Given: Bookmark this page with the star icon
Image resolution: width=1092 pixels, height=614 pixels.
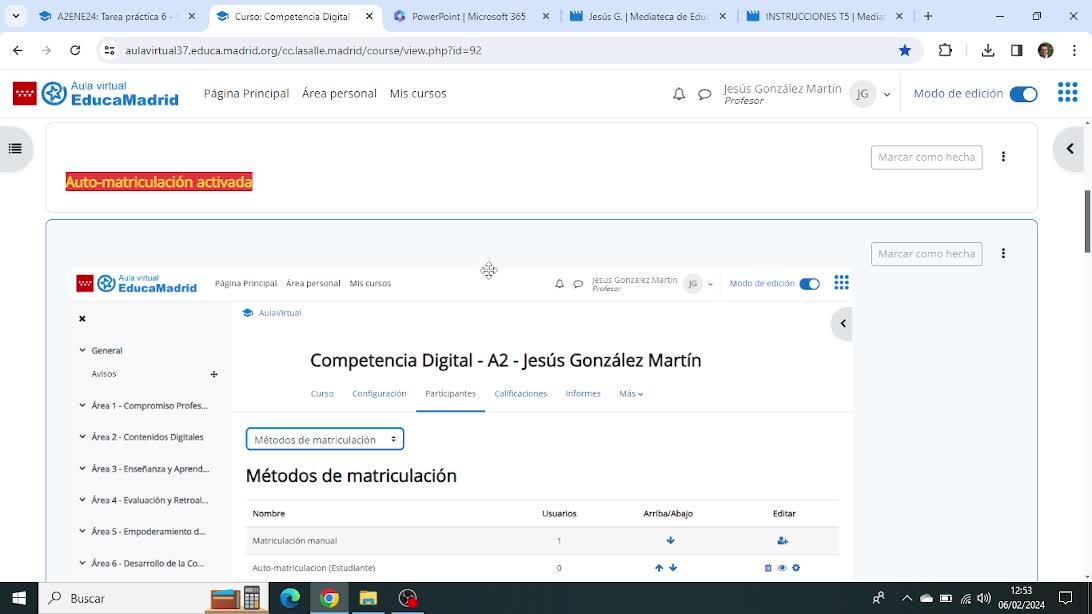Looking at the screenshot, I should click(x=905, y=50).
